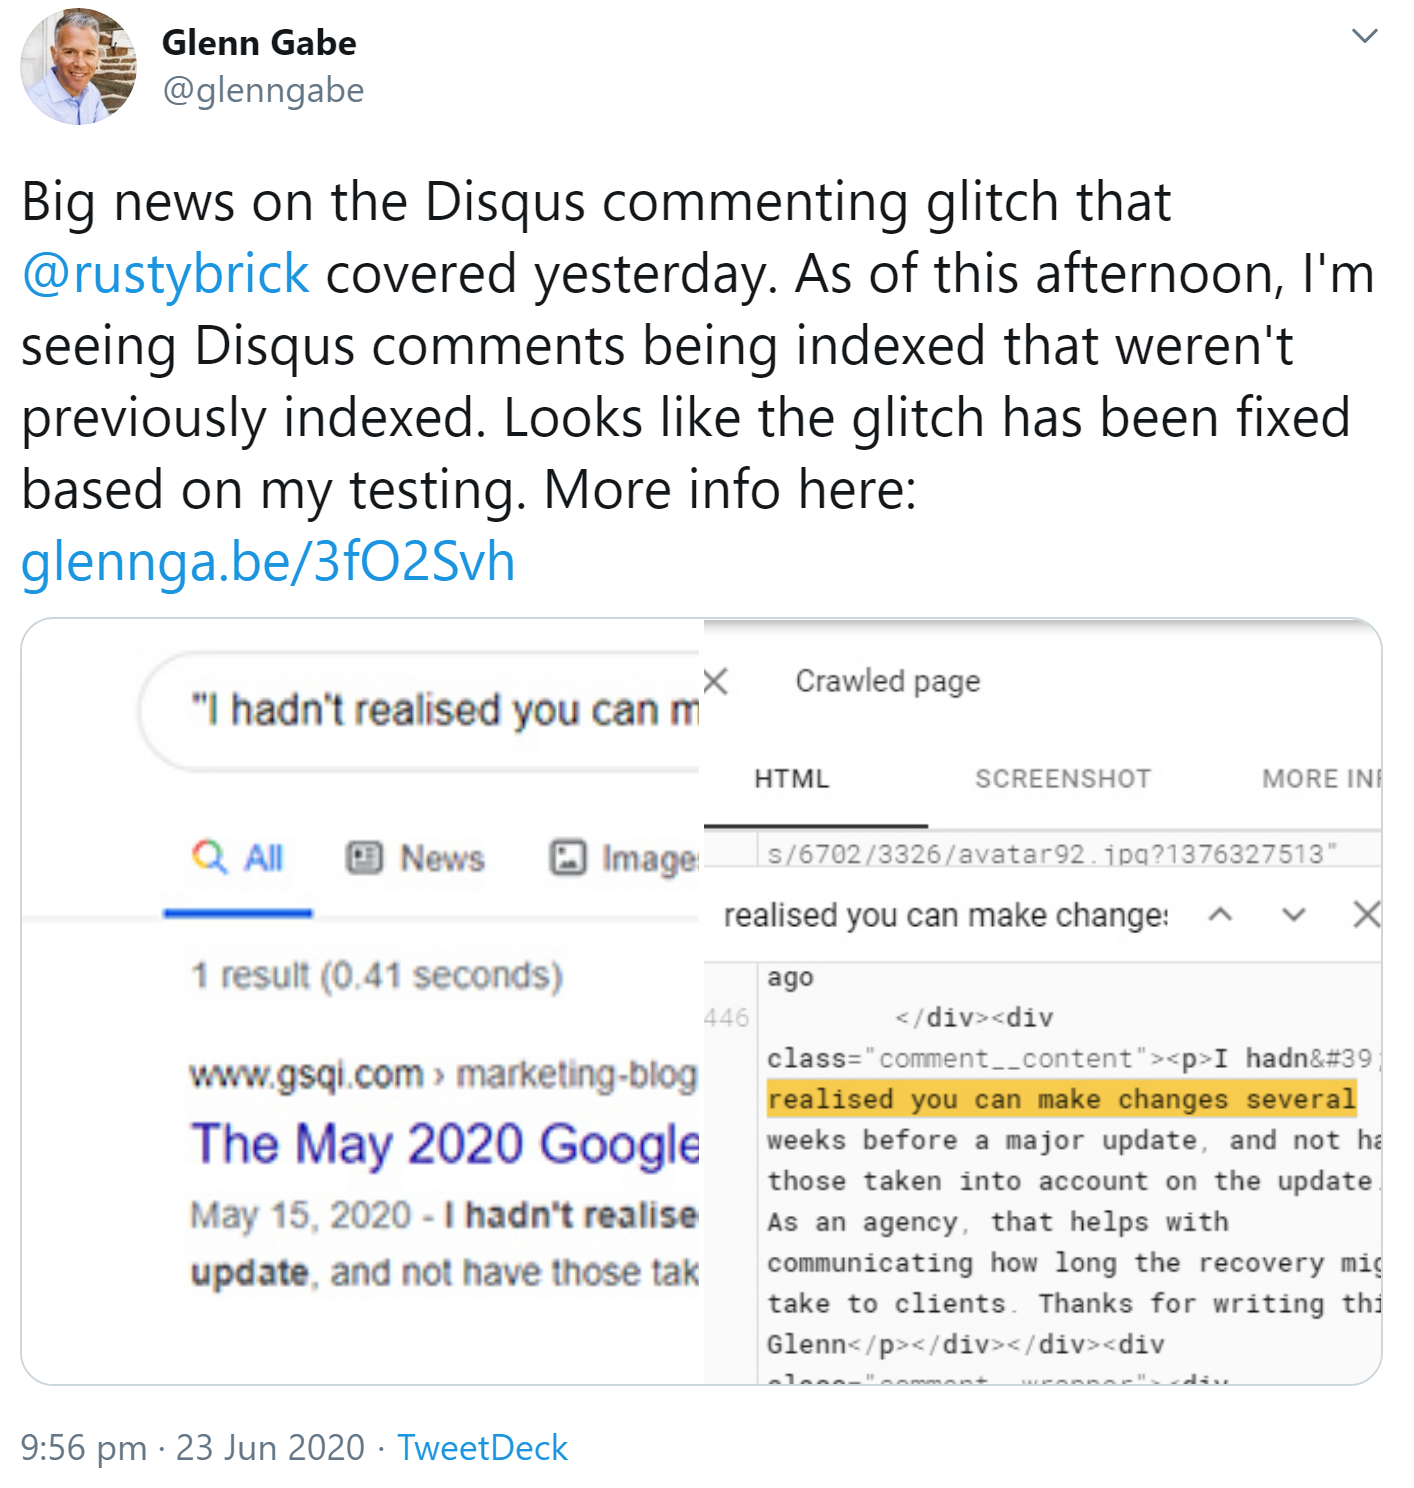Open the TweetDeck source link
This screenshot has height=1488, width=1414.
coord(482,1447)
